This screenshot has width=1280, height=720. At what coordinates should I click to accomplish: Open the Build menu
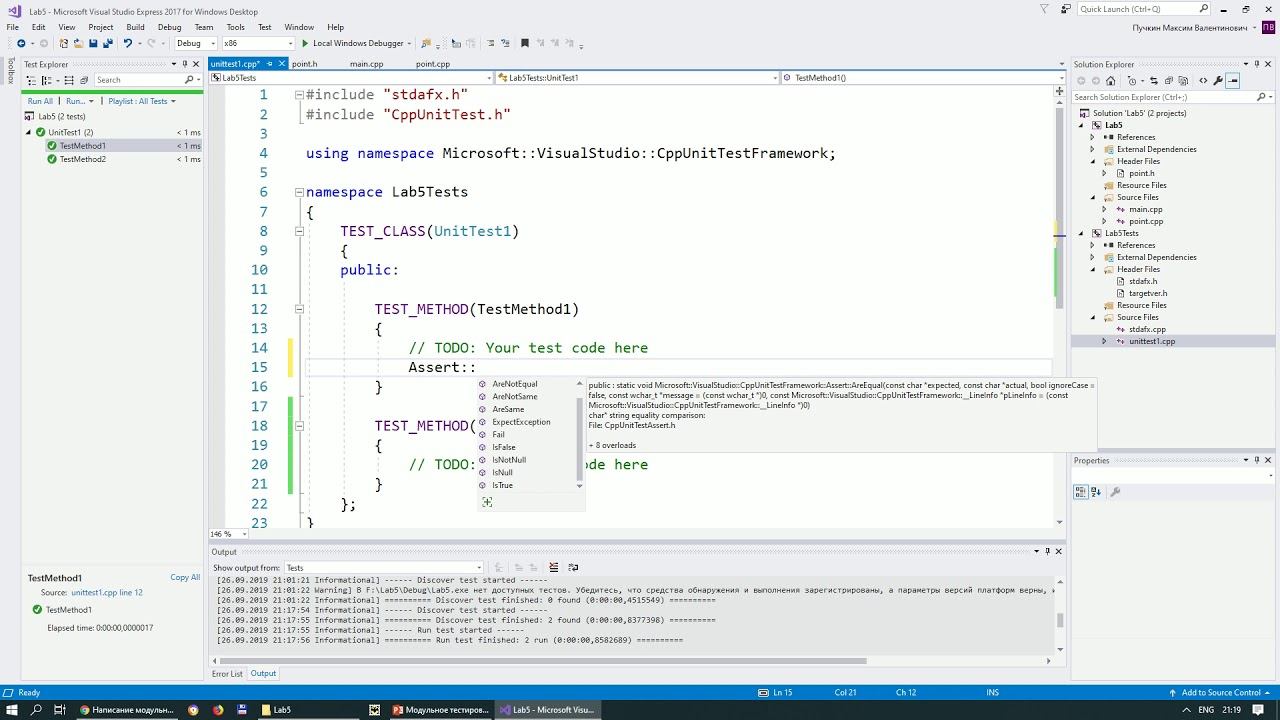135,27
